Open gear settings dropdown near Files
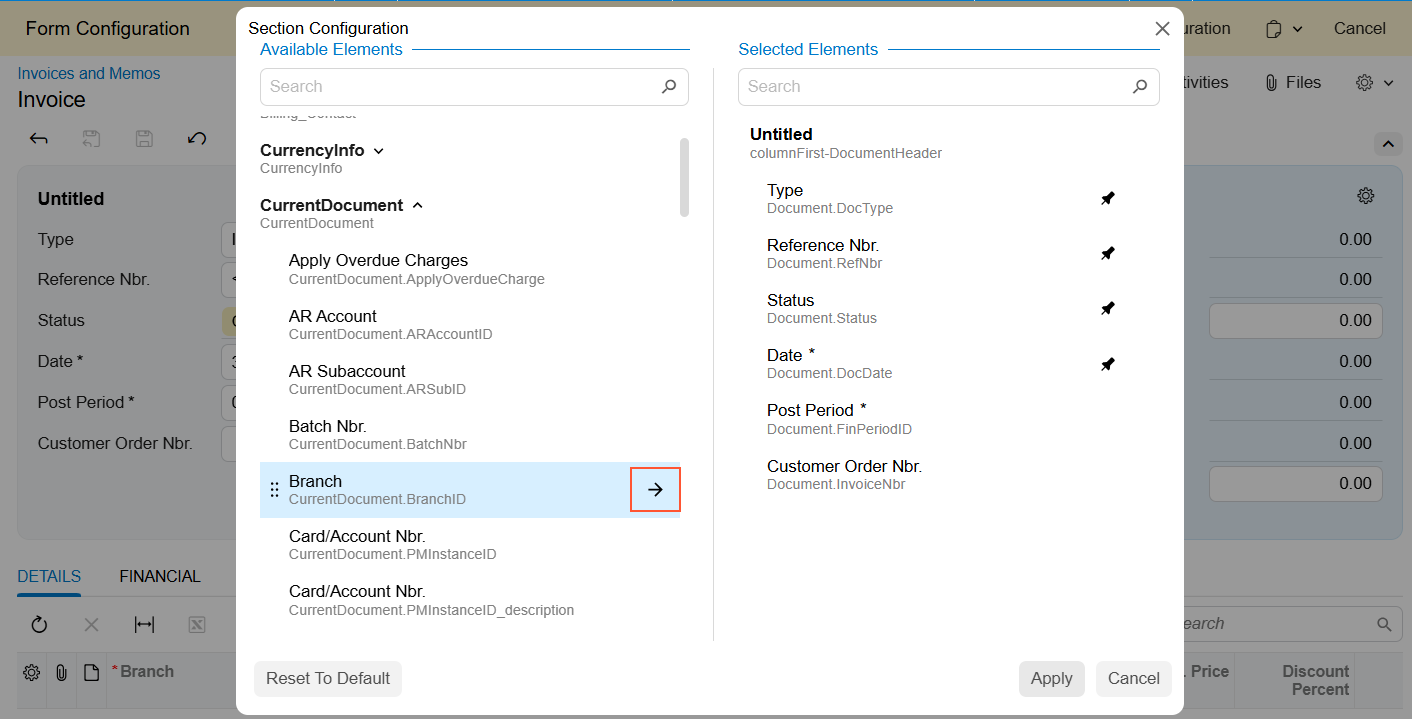Screen dimensions: 1412x719 pos(1373,83)
